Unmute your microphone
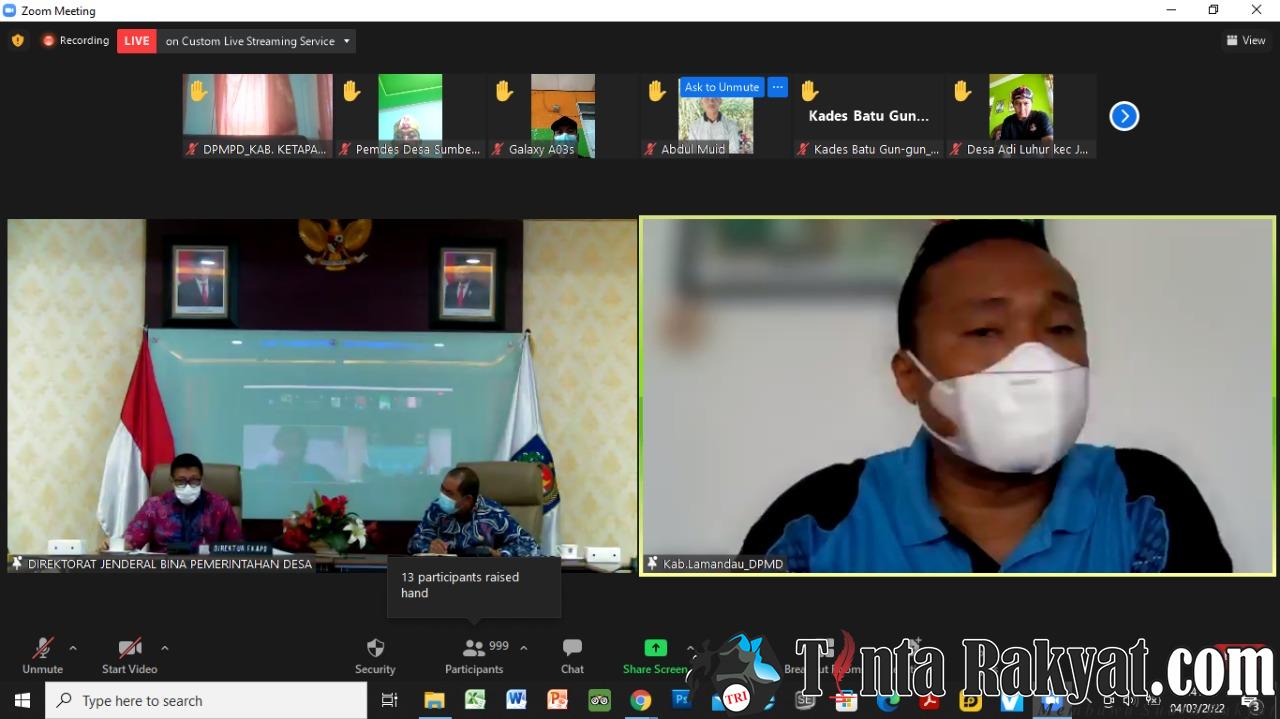1280x719 pixels. coord(42,656)
